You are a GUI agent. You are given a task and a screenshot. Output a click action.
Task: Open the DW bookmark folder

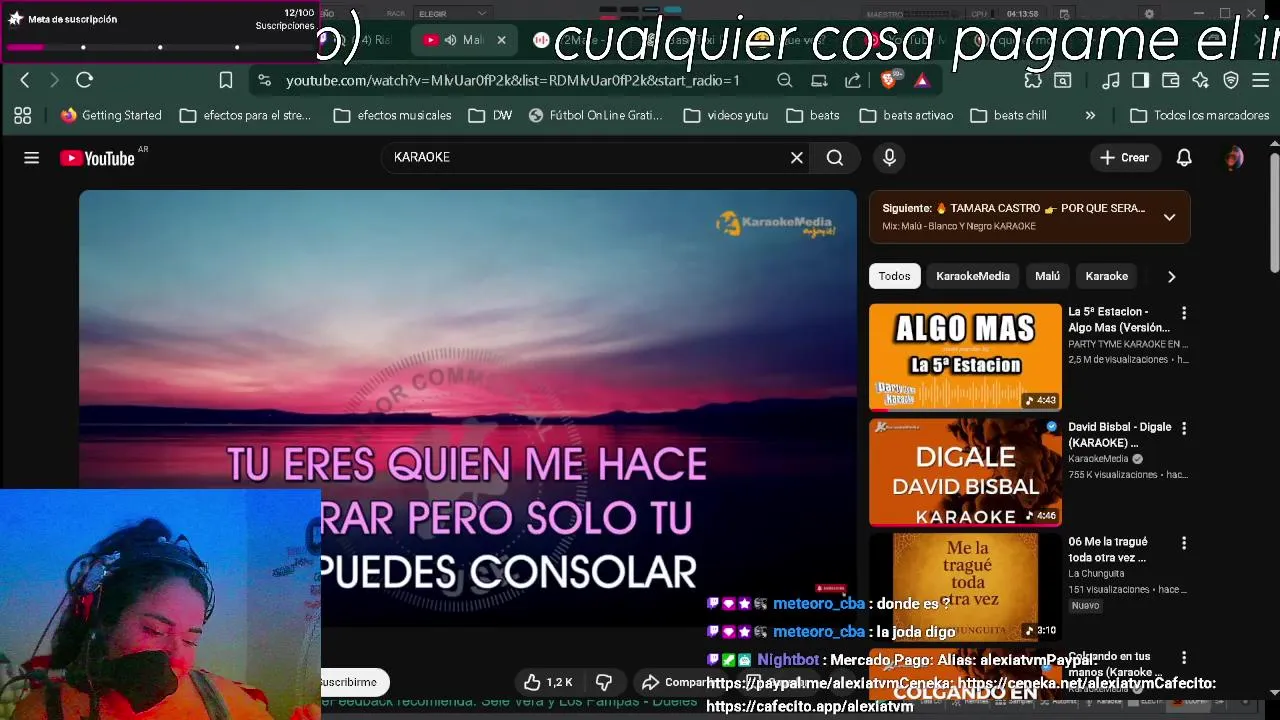coord(490,115)
